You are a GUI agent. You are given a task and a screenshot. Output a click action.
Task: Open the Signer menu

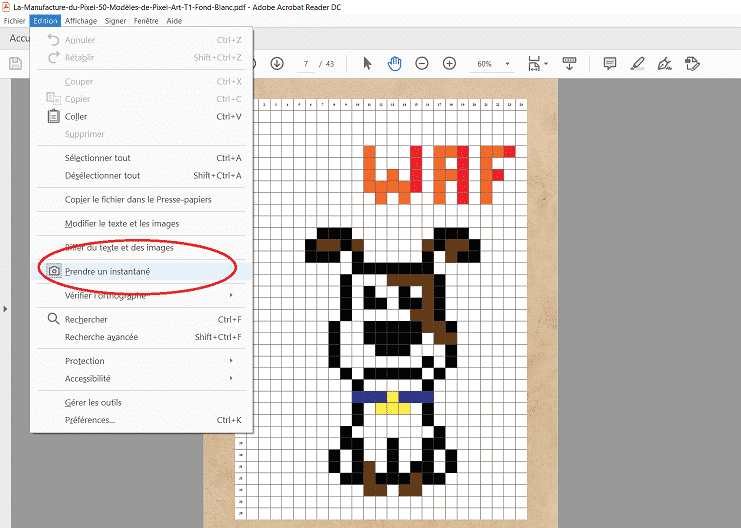(115, 21)
